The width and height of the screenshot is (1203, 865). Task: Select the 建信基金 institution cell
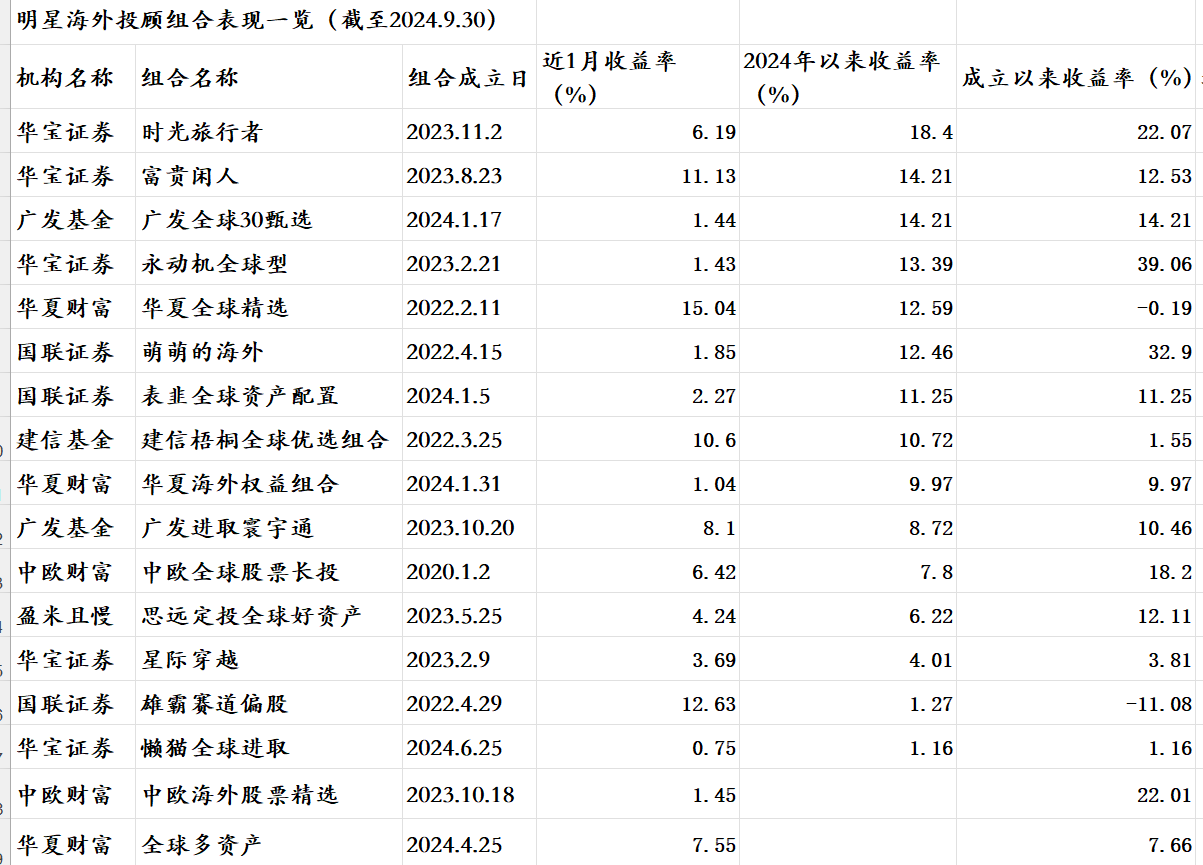pyautogui.click(x=73, y=439)
